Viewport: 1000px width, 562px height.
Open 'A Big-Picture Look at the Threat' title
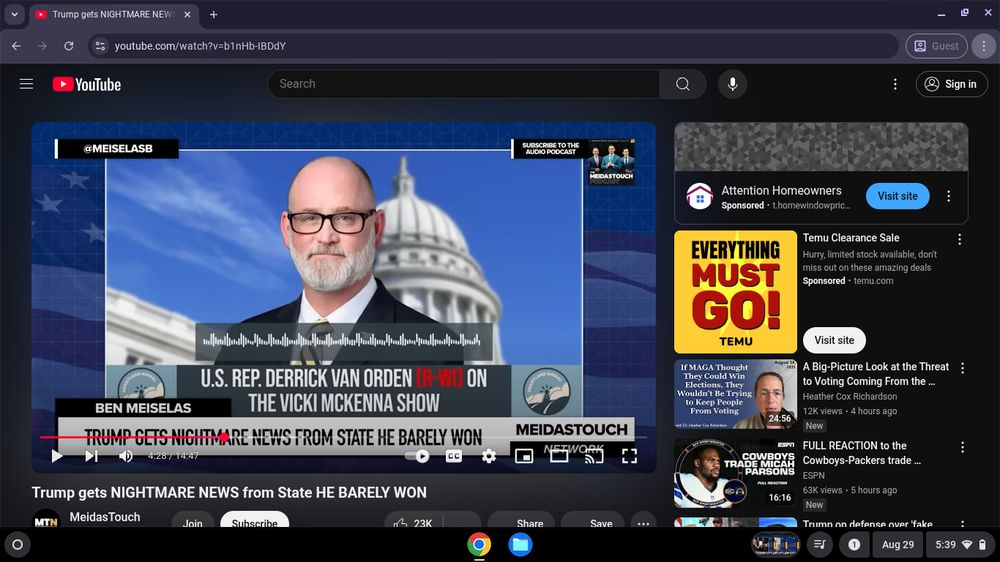[x=876, y=374]
